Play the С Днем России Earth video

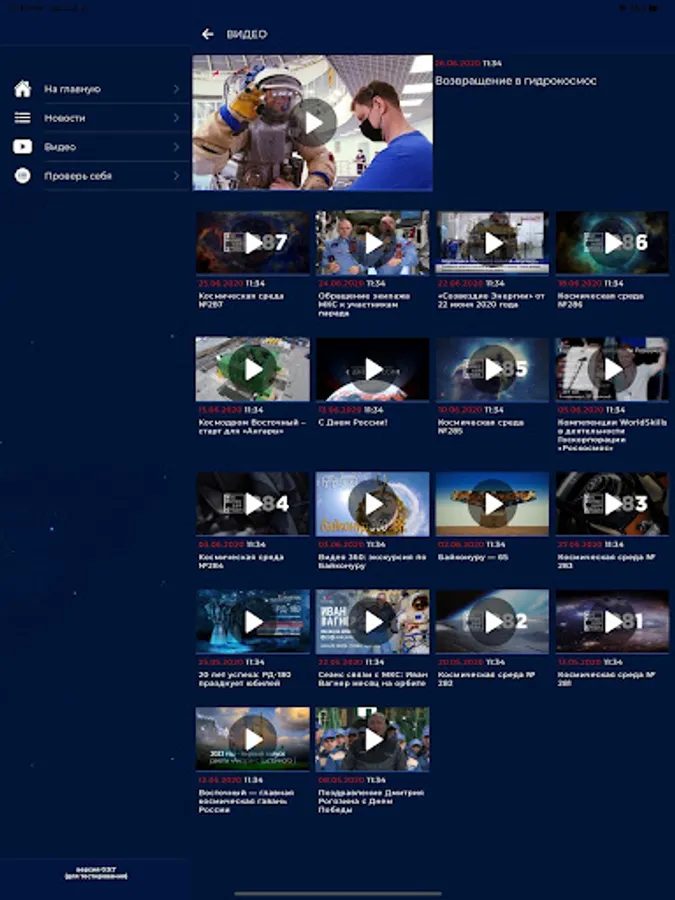pos(373,369)
